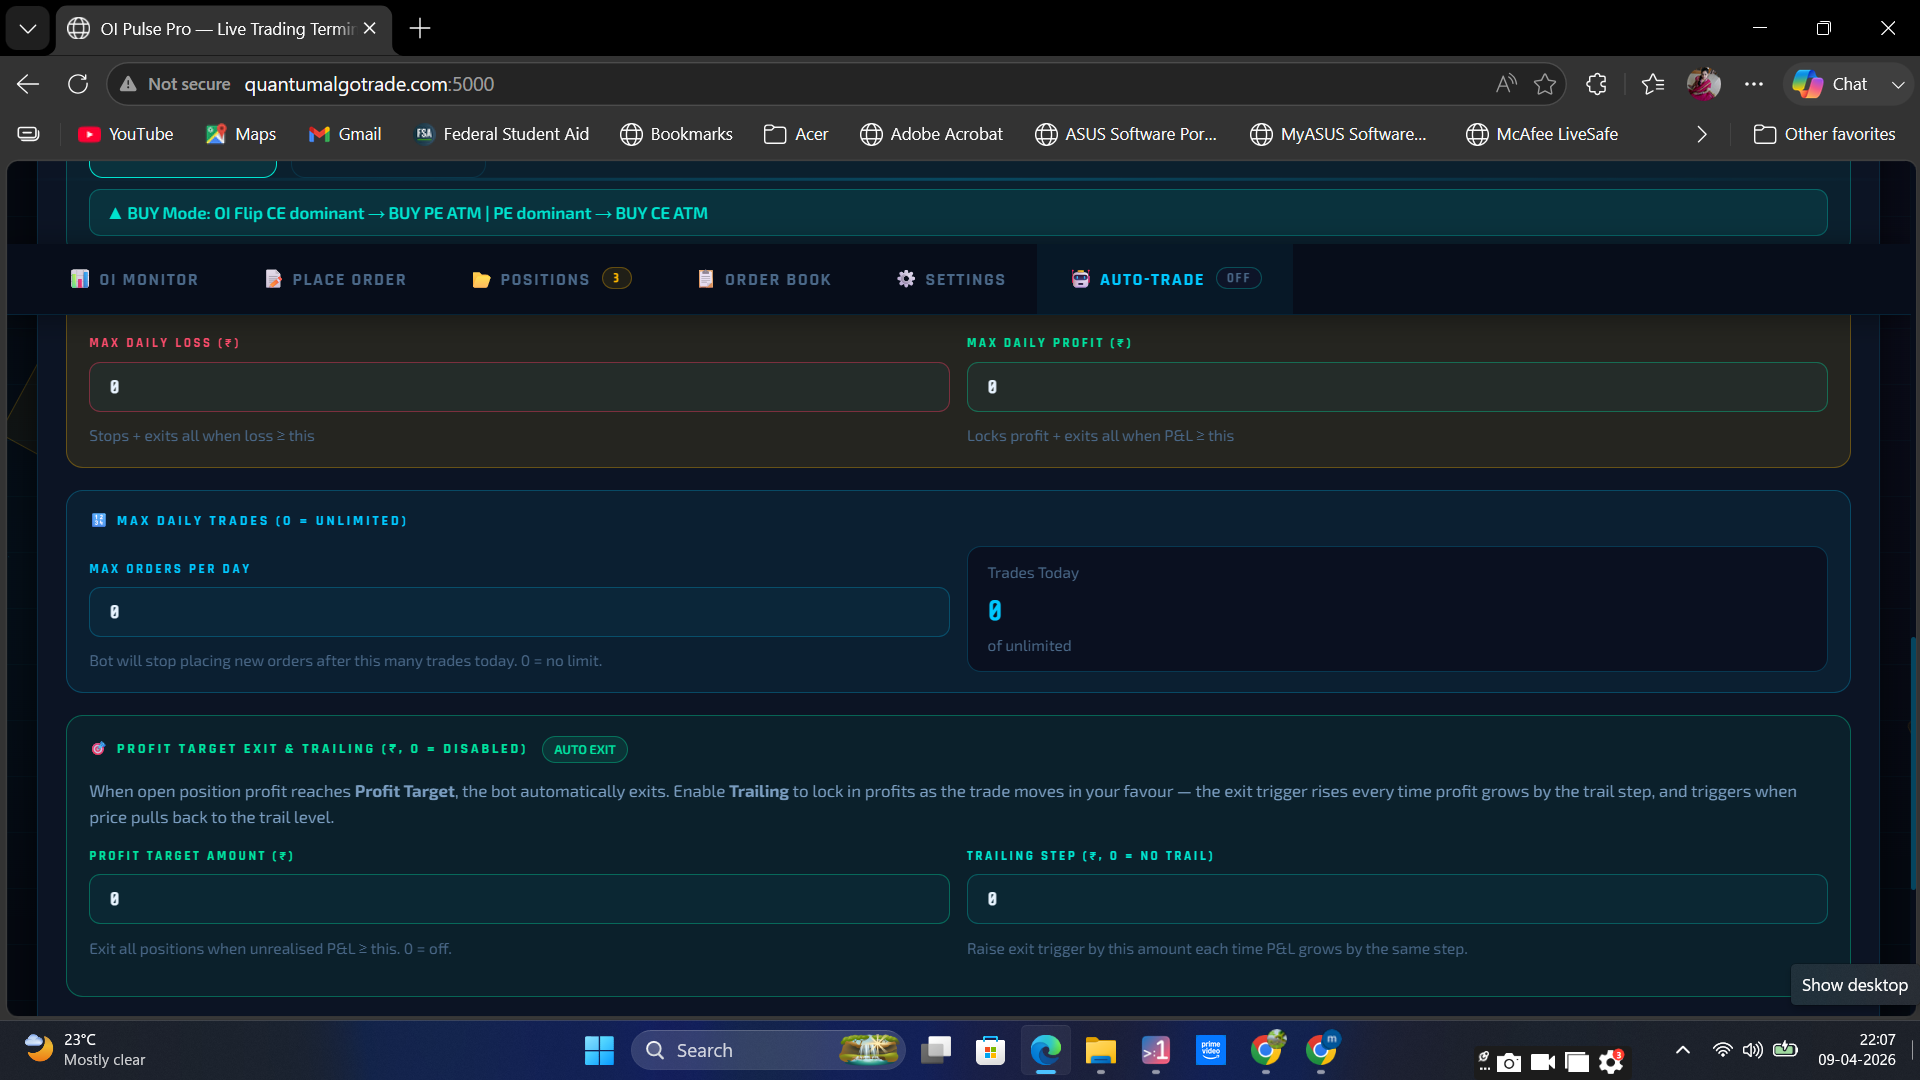This screenshot has width=1920, height=1080.
Task: Show more favorites bar items chevron
Action: point(1702,134)
